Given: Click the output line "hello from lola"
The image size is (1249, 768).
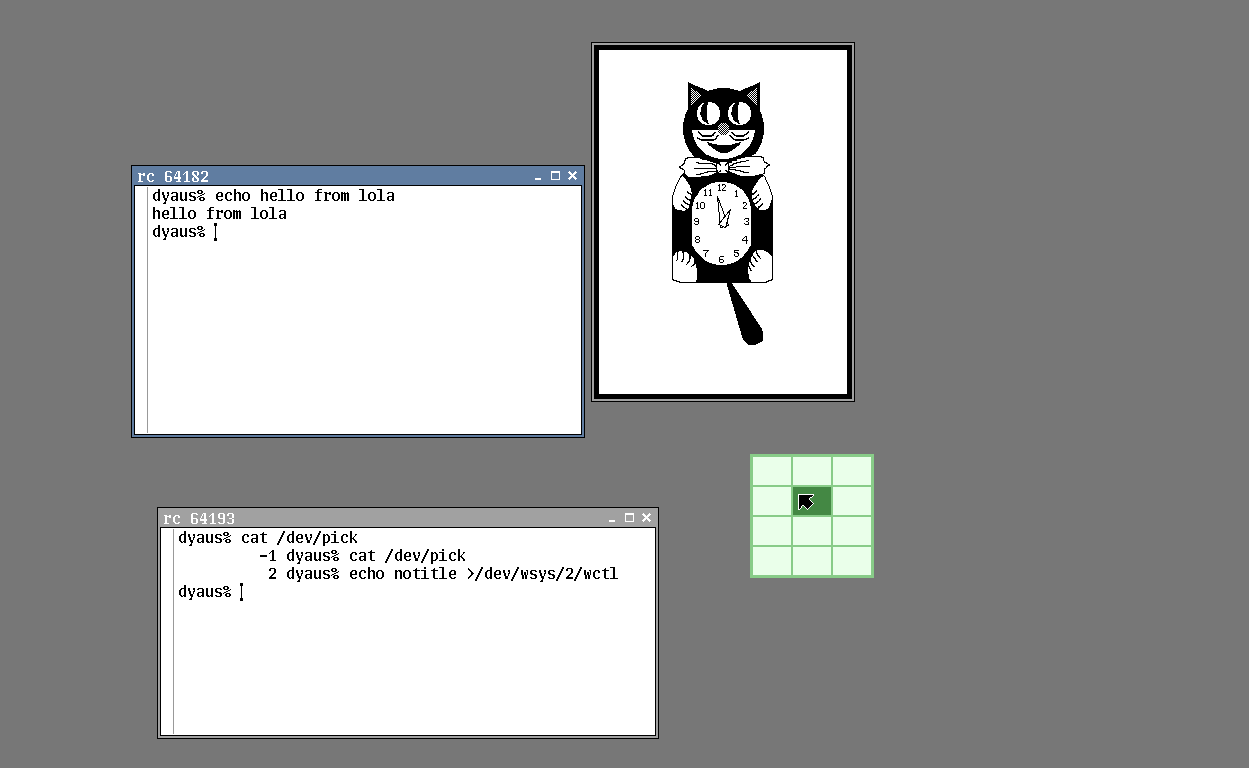Looking at the screenshot, I should [x=219, y=214].
